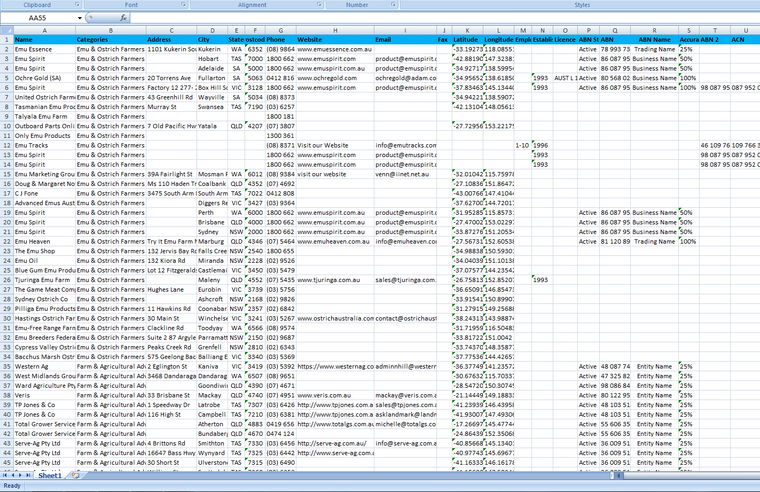Click the Latitude header cell

pyautogui.click(x=467, y=39)
